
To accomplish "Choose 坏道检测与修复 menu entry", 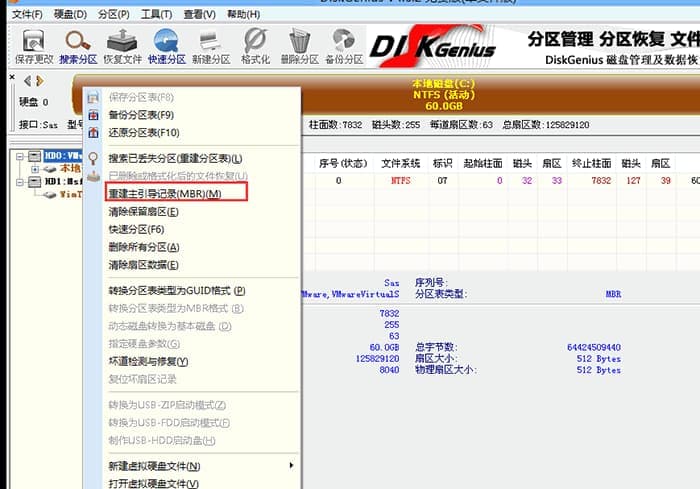I will 148,361.
